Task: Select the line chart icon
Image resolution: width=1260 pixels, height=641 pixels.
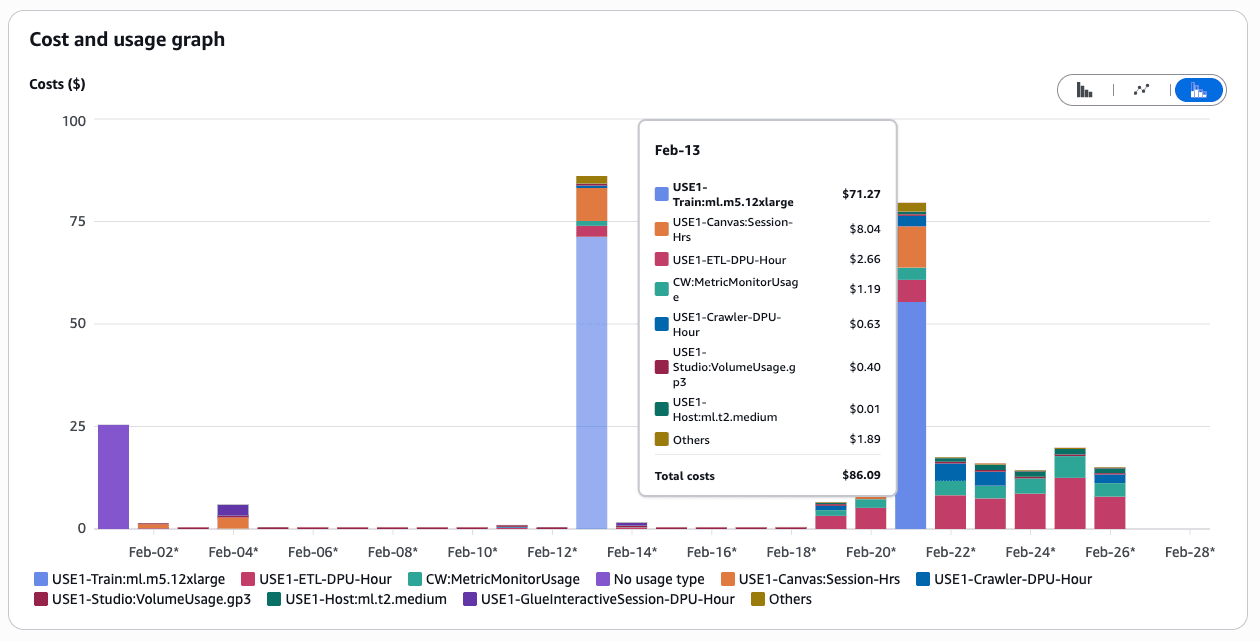Action: click(1141, 90)
